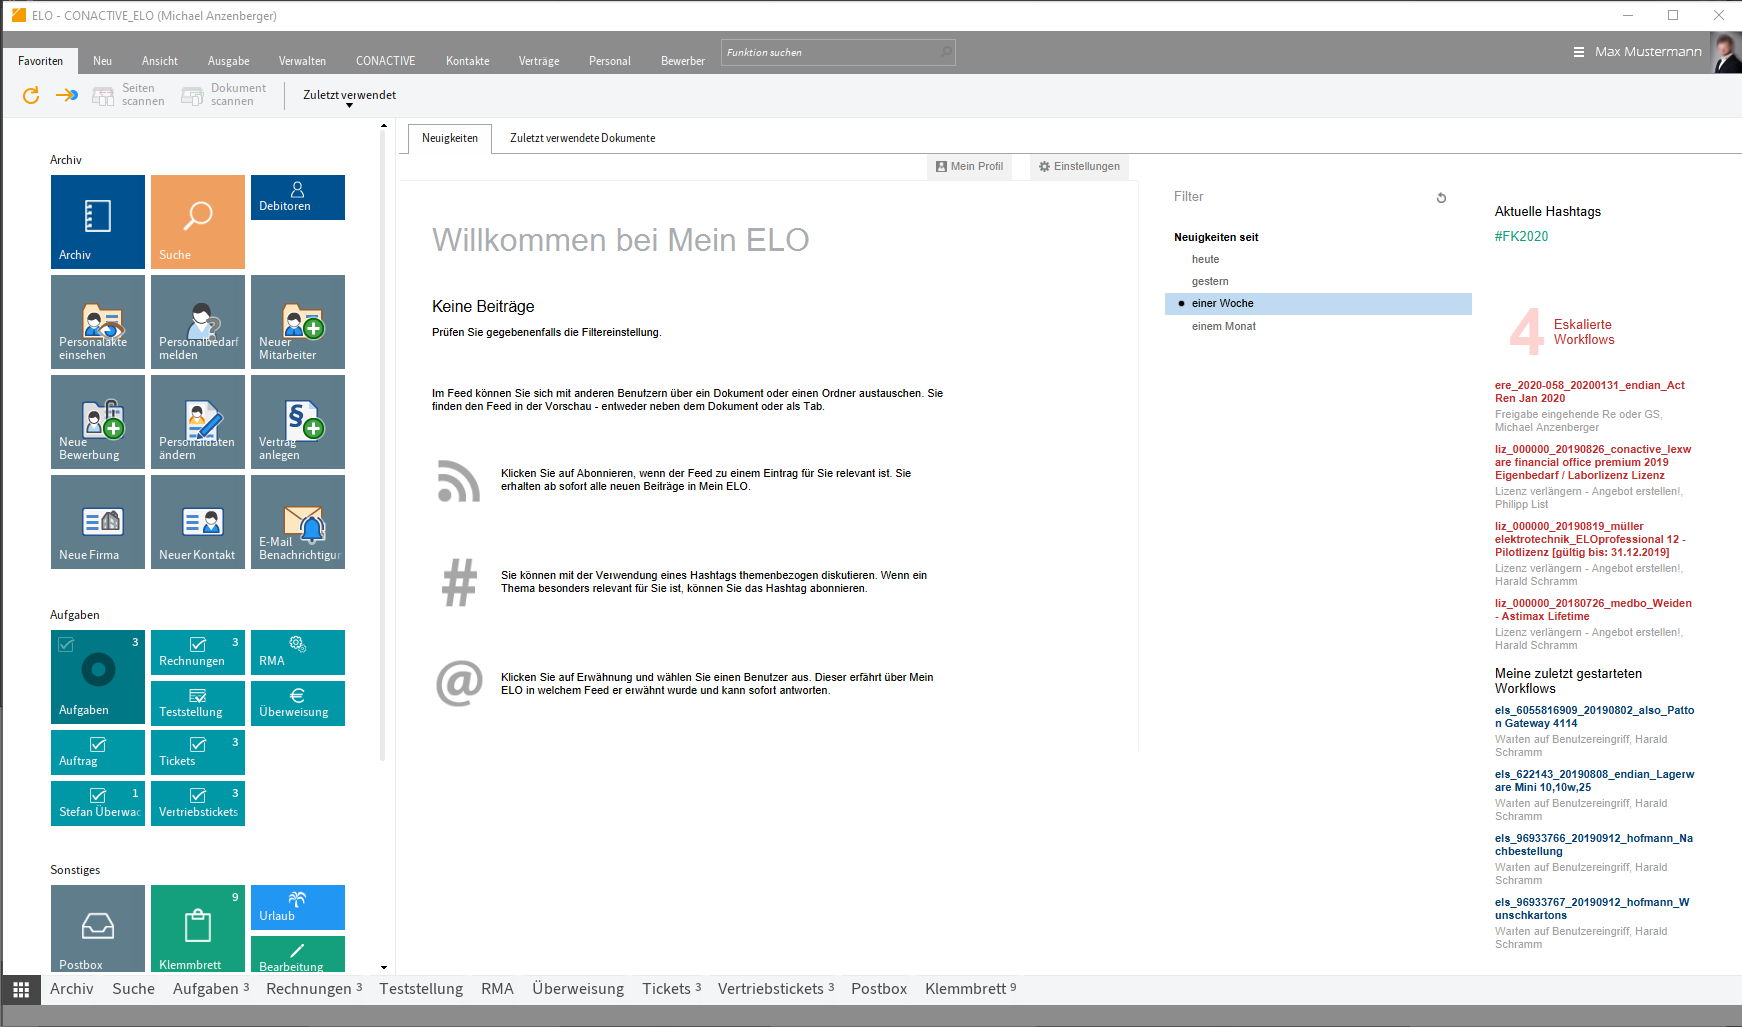Click the Einstellungen button
This screenshot has height=1027, width=1742.
(1079, 166)
